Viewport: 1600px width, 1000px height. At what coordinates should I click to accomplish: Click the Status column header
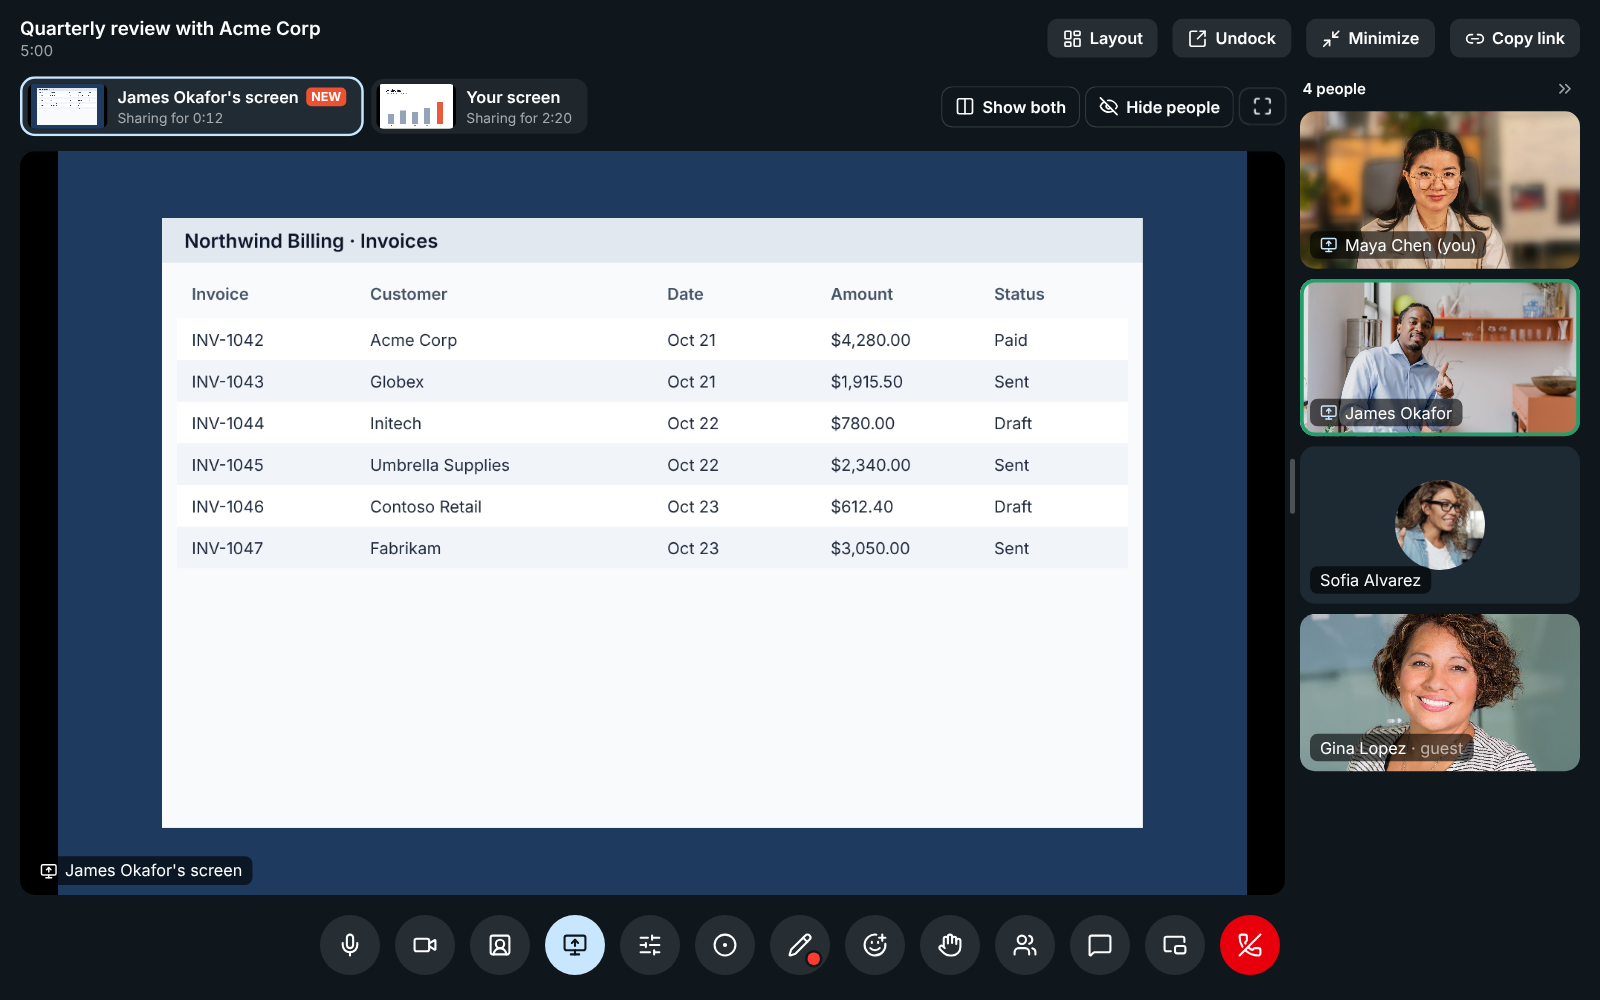coord(1019,294)
